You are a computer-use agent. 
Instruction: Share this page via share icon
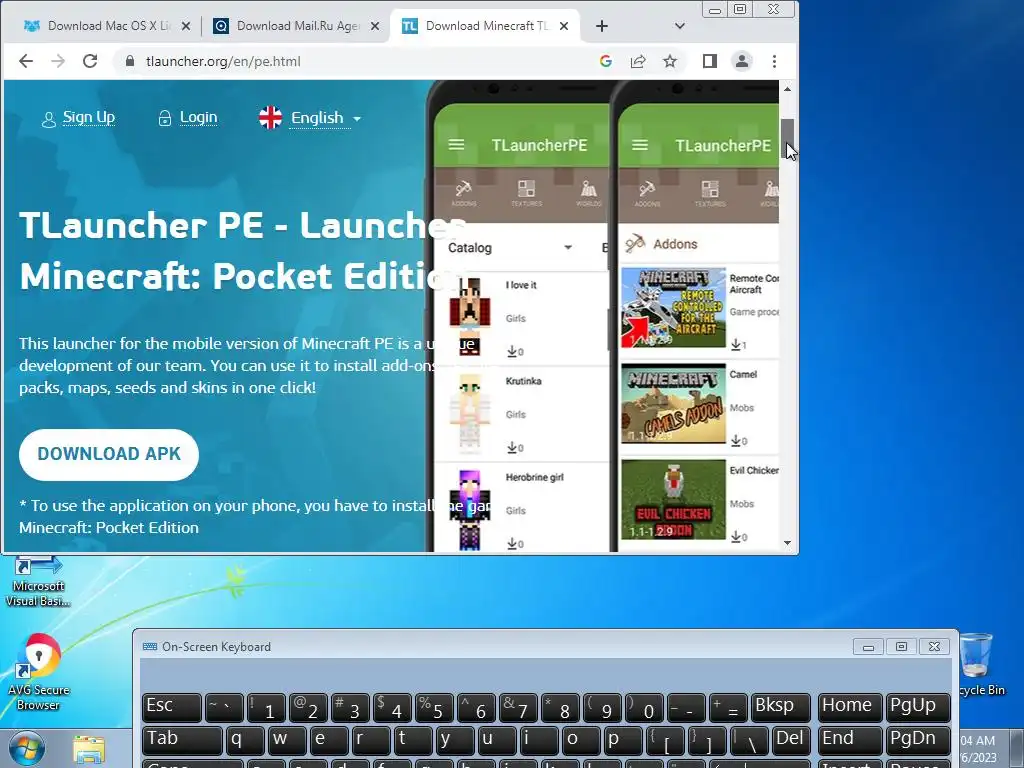click(x=638, y=61)
